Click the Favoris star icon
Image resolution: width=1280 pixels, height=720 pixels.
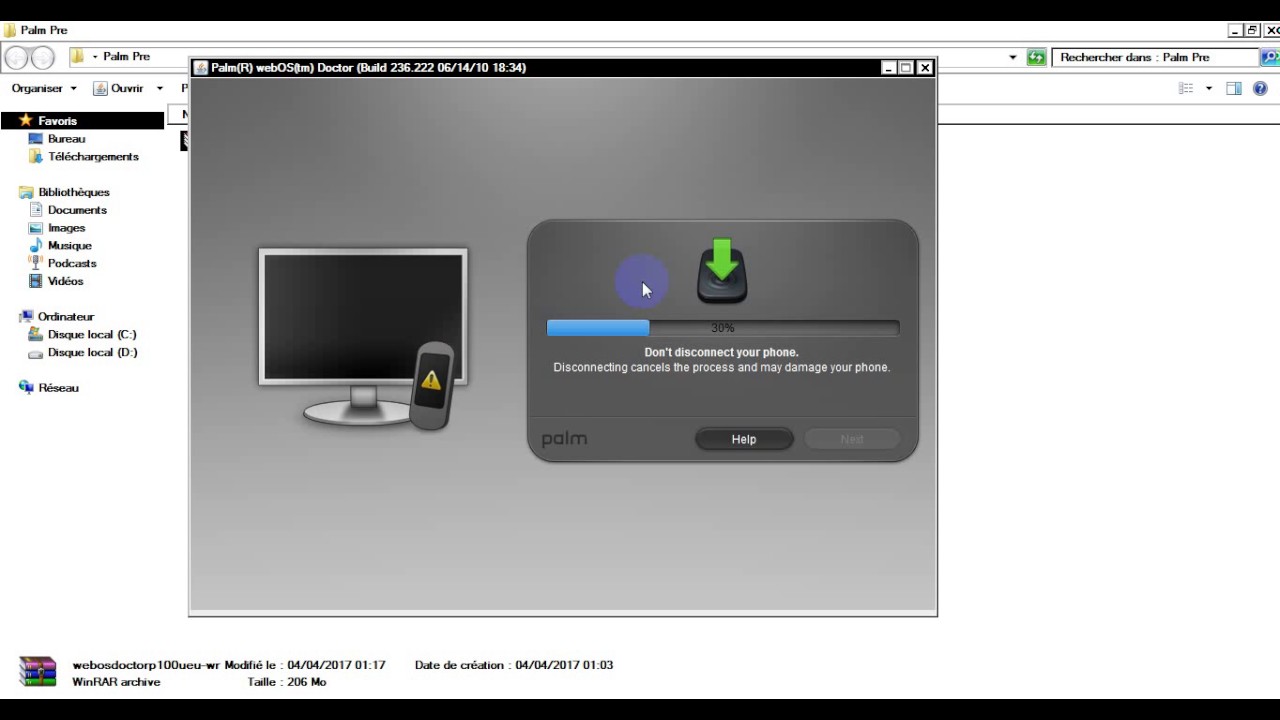tap(26, 120)
